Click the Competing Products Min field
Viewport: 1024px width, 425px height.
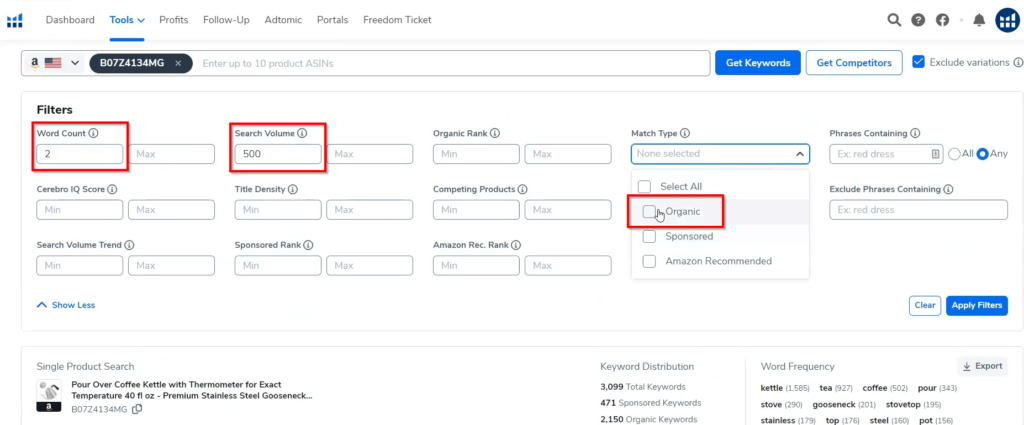476,210
